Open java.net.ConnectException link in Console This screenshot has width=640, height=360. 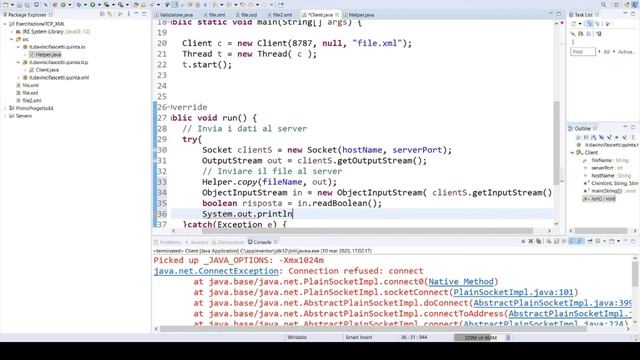[x=216, y=271]
